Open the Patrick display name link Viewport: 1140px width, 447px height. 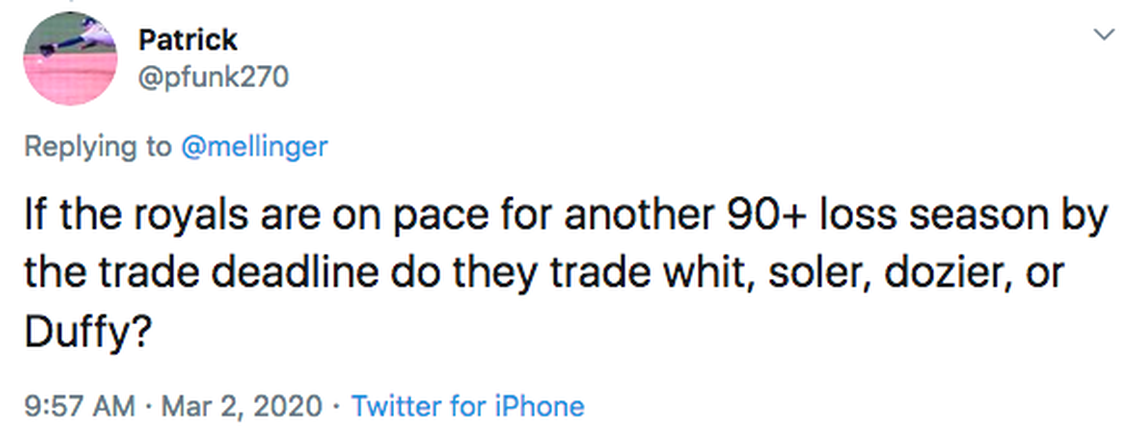pos(188,39)
